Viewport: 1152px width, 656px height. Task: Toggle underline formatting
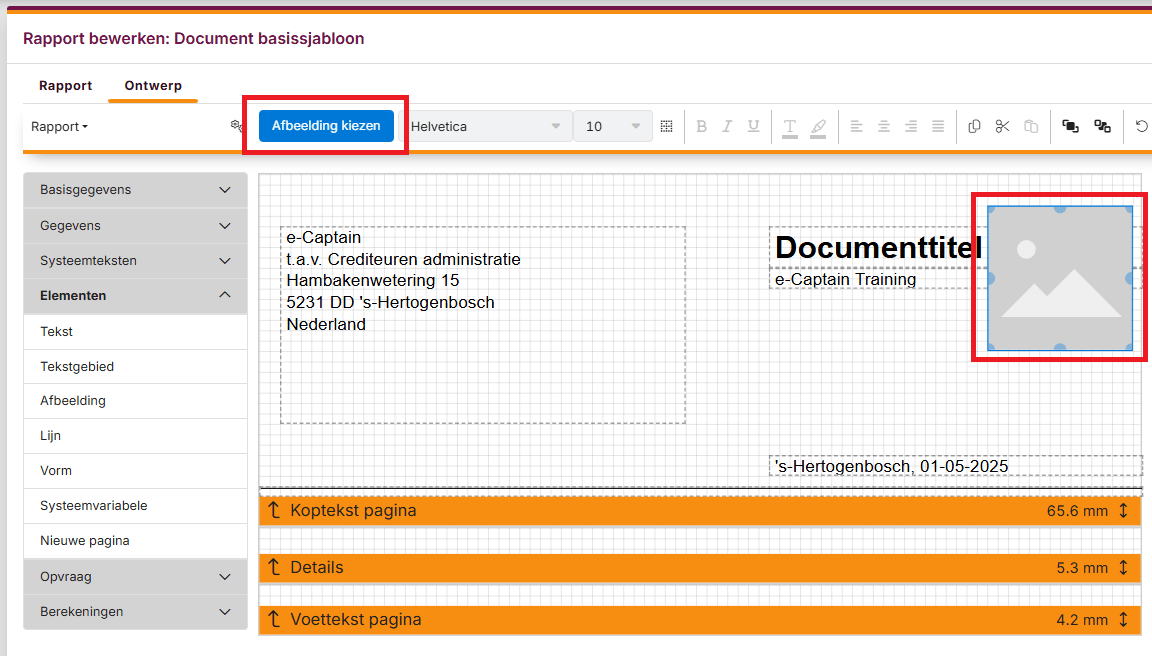coord(753,126)
